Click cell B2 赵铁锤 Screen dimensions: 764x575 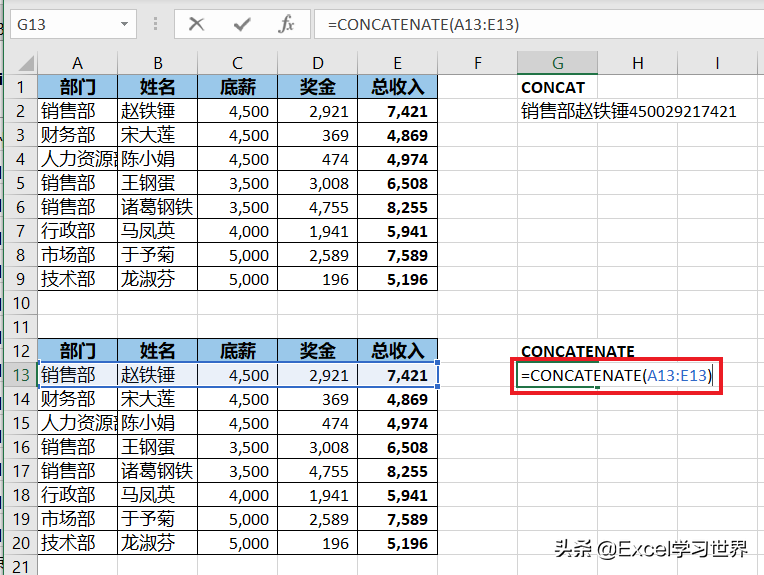[x=157, y=111]
